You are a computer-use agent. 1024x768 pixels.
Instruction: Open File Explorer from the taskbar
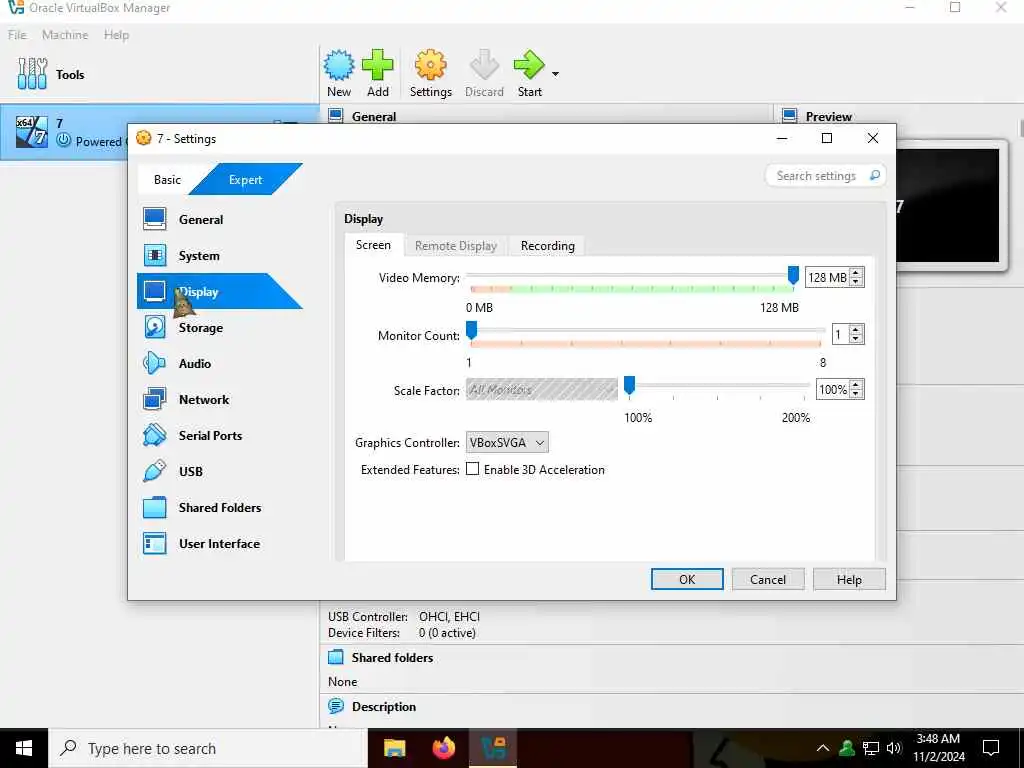point(394,748)
